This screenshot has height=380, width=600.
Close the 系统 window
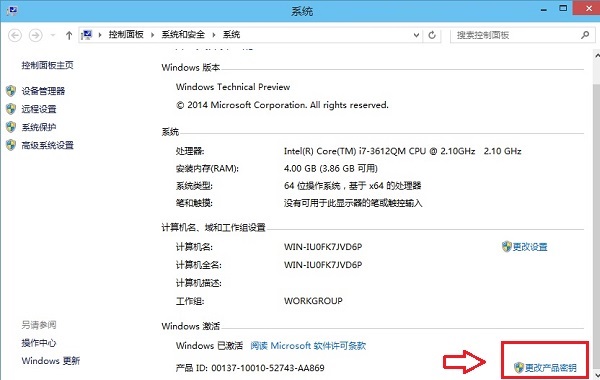[x=589, y=8]
